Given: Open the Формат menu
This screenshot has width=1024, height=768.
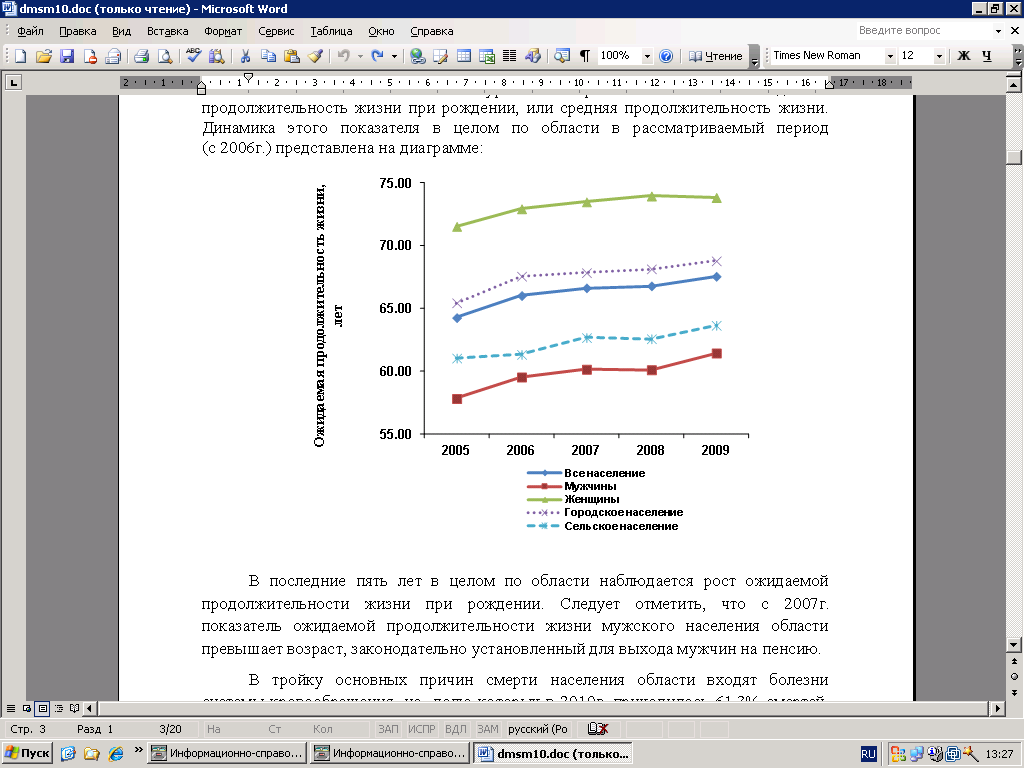Looking at the screenshot, I should 223,31.
